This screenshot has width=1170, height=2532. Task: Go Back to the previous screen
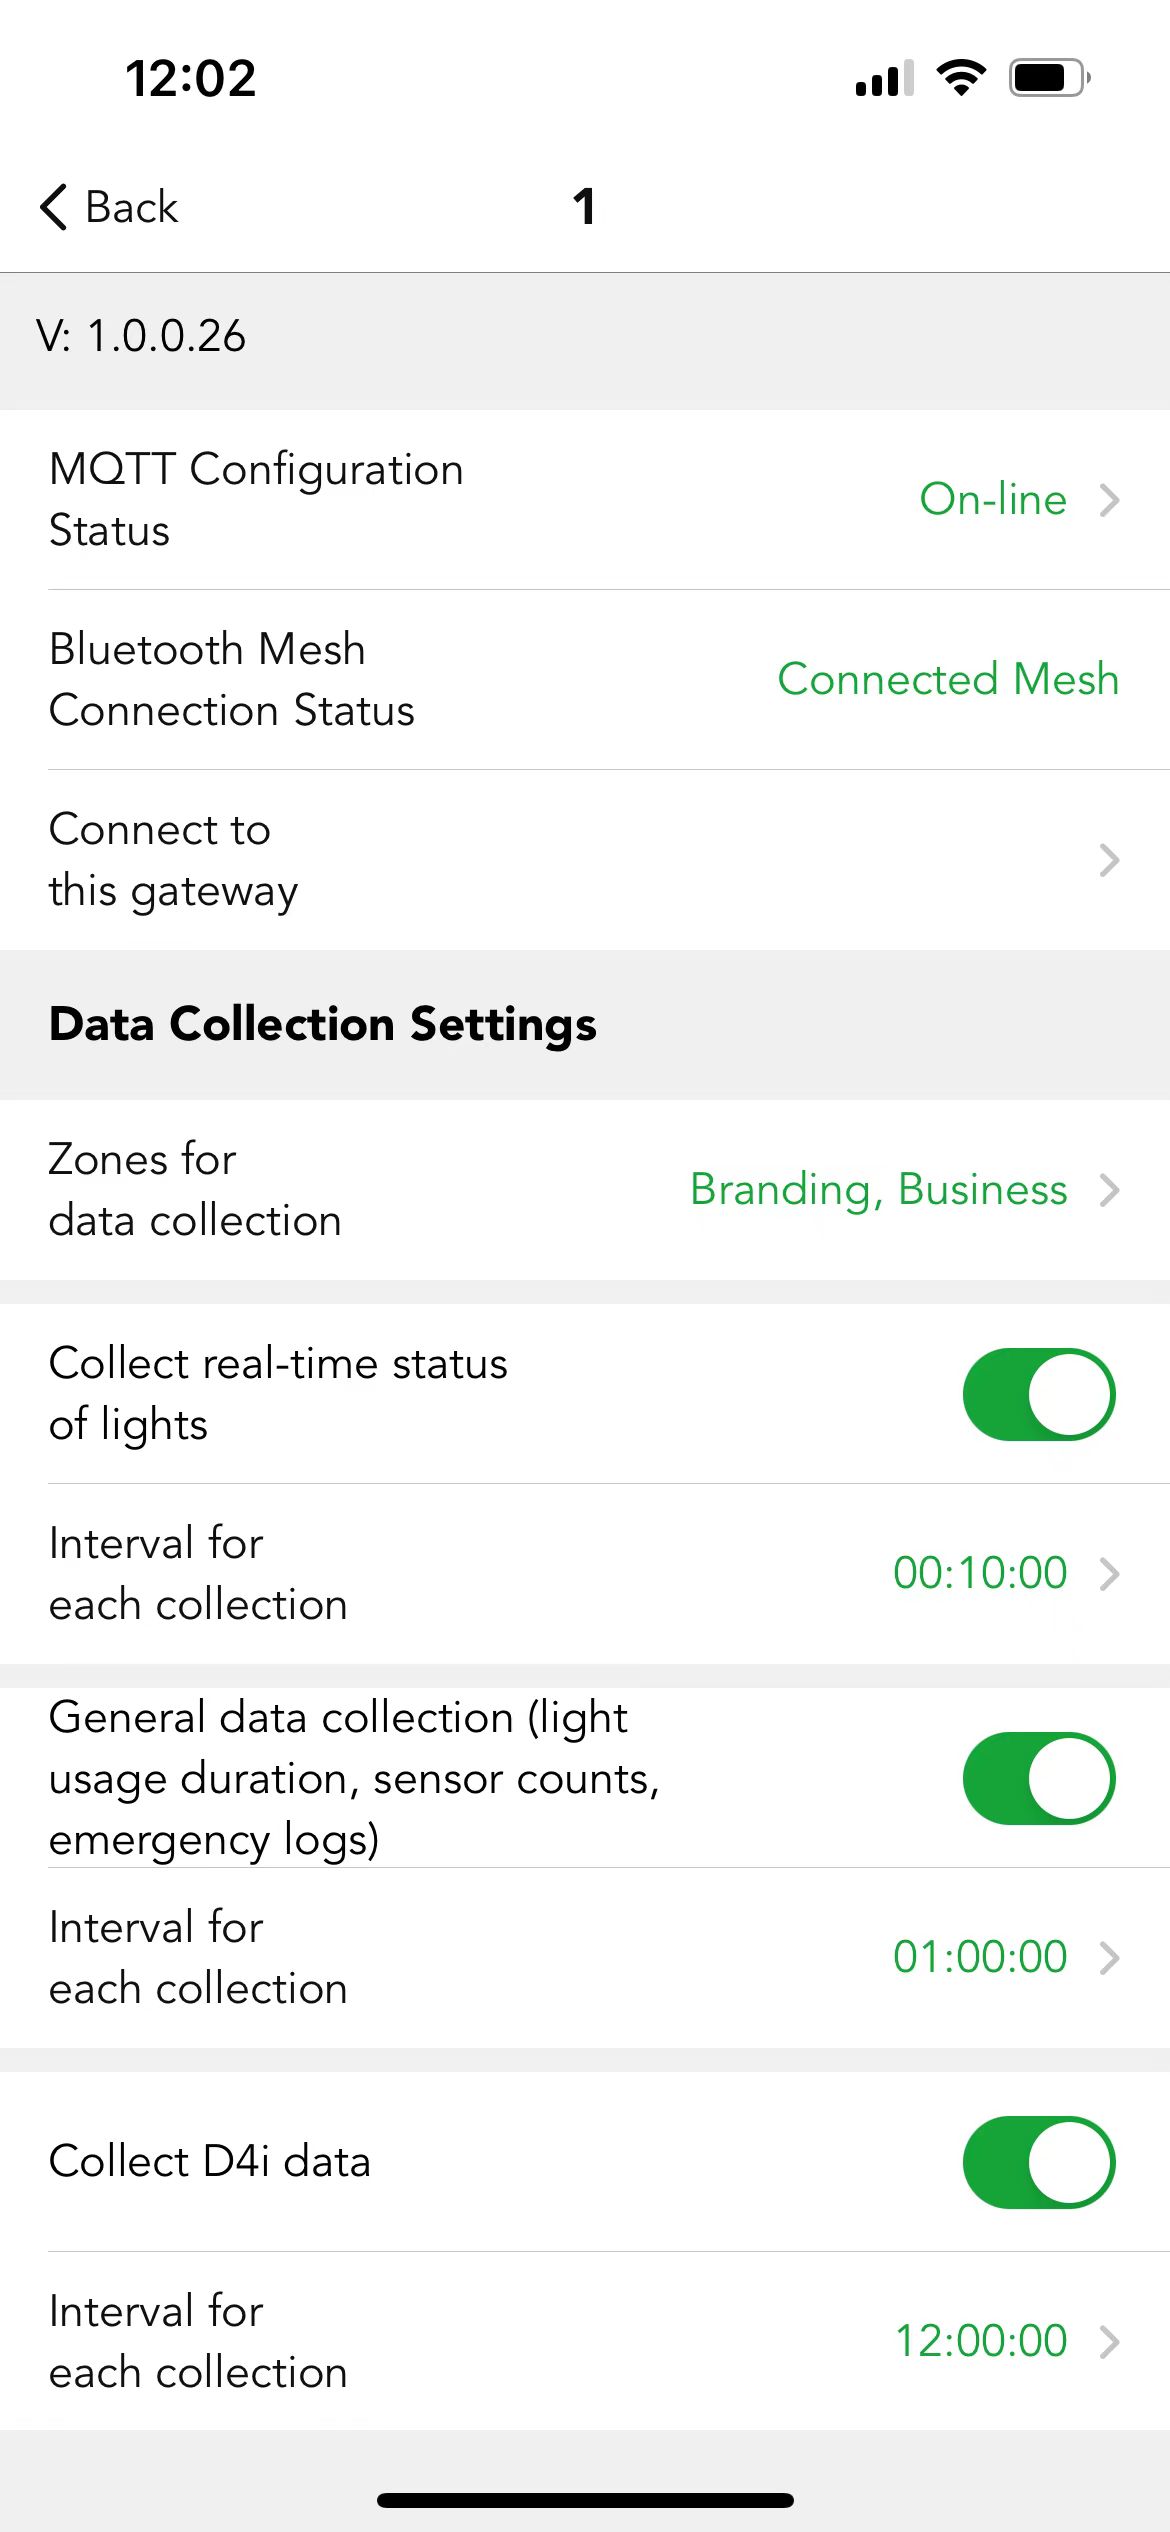[108, 207]
